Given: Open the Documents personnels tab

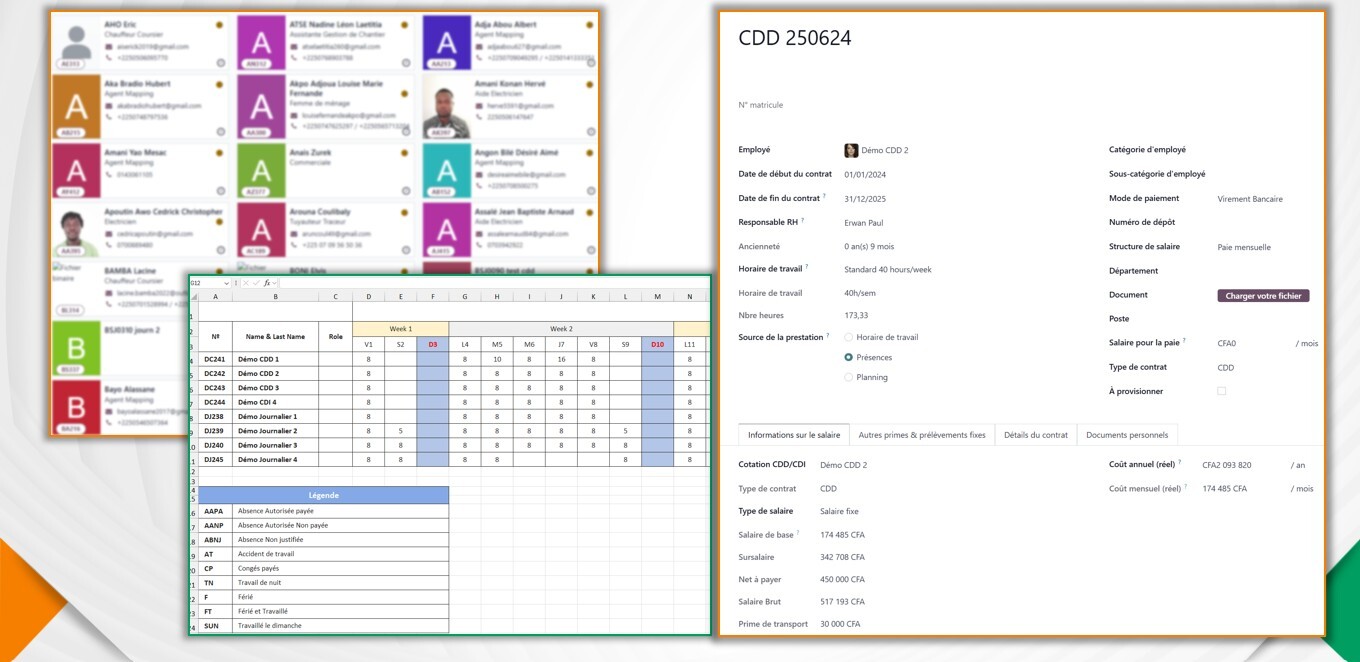Looking at the screenshot, I should [1127, 435].
